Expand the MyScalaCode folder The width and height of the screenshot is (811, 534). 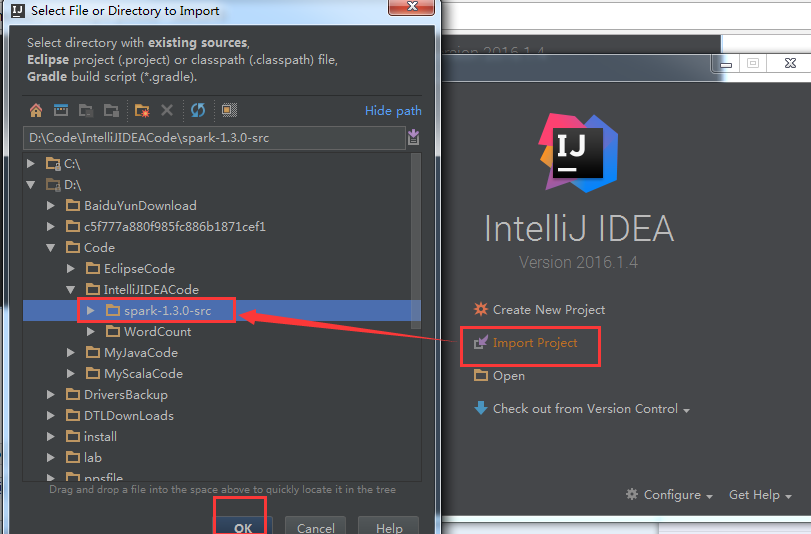(x=71, y=374)
